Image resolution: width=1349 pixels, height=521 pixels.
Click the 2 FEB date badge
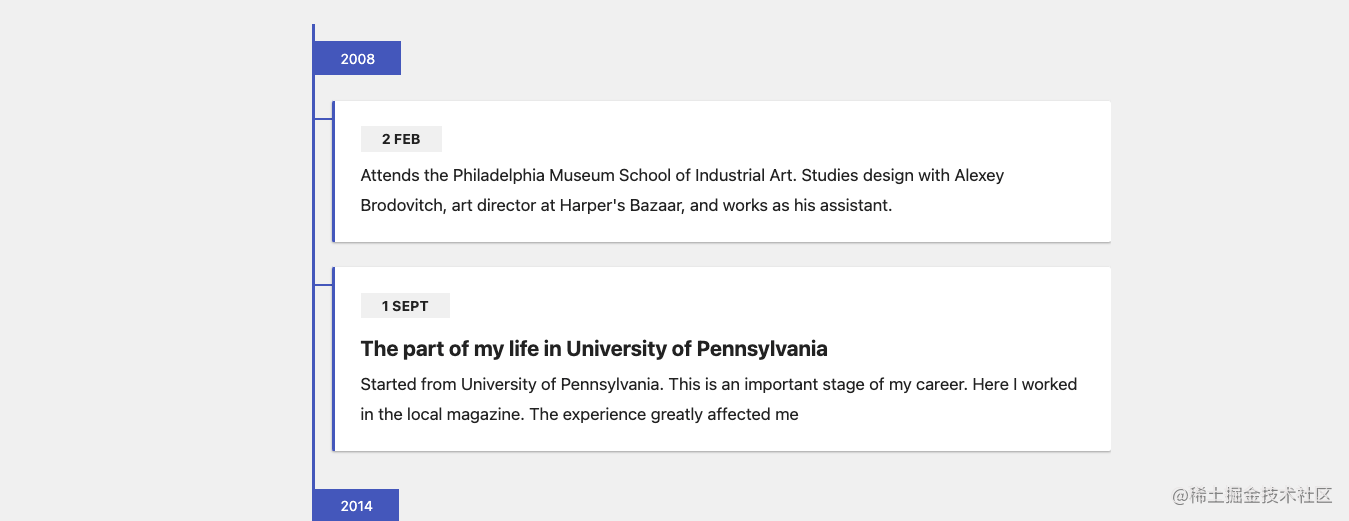point(401,139)
